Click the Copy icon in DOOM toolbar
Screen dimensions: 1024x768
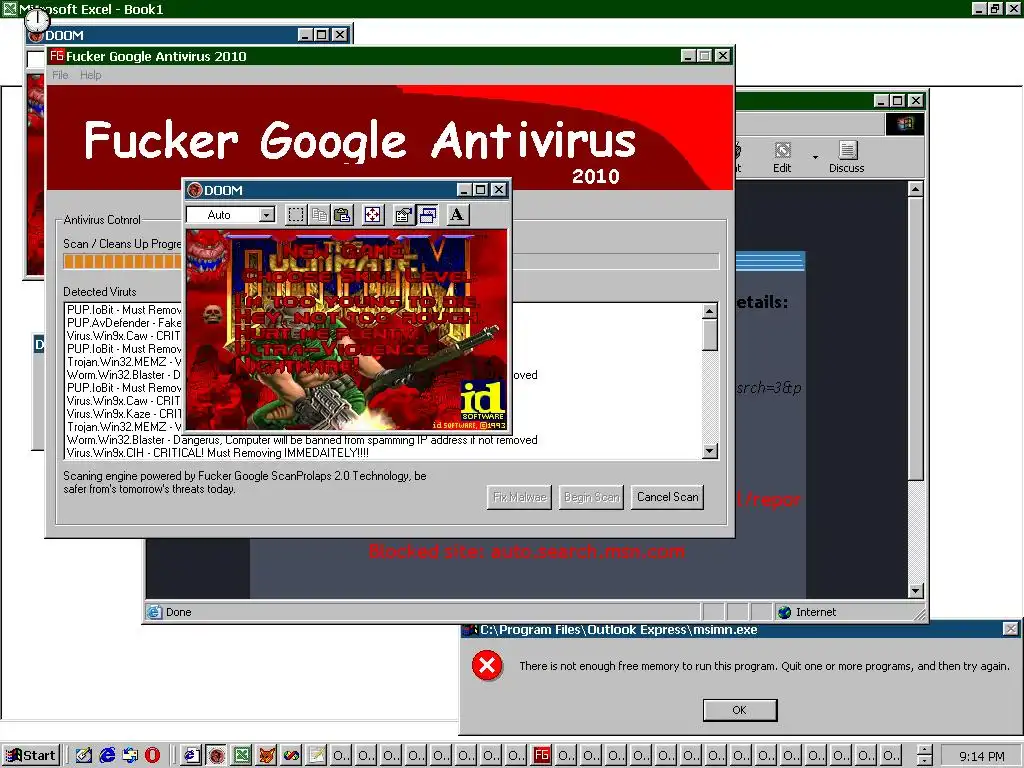[x=319, y=215]
